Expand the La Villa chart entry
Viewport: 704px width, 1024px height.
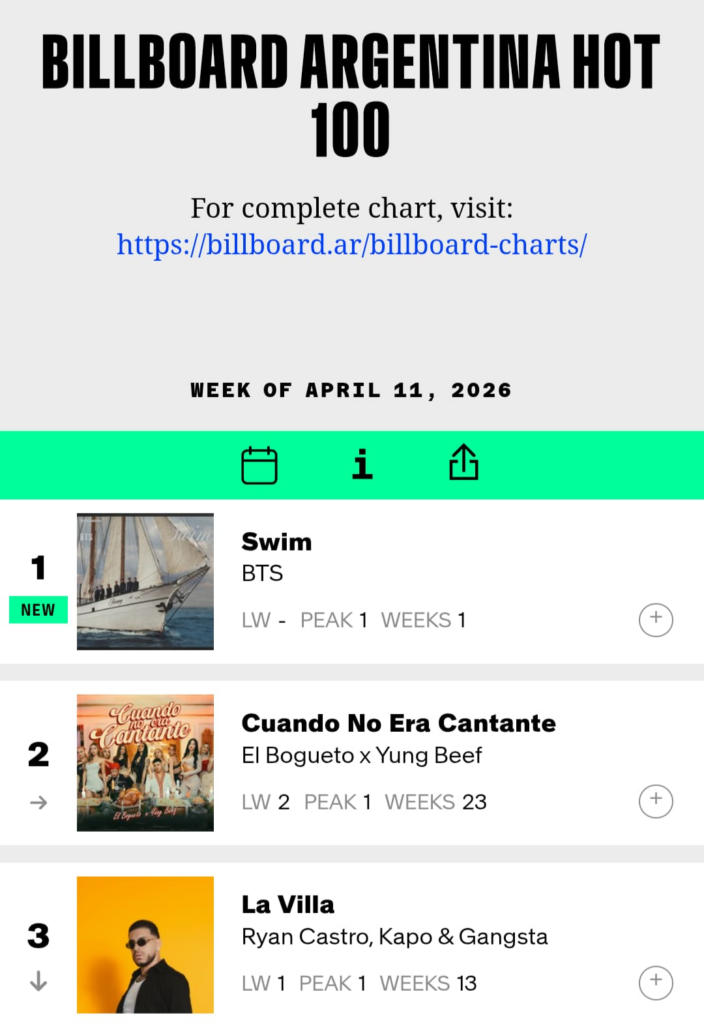656,982
